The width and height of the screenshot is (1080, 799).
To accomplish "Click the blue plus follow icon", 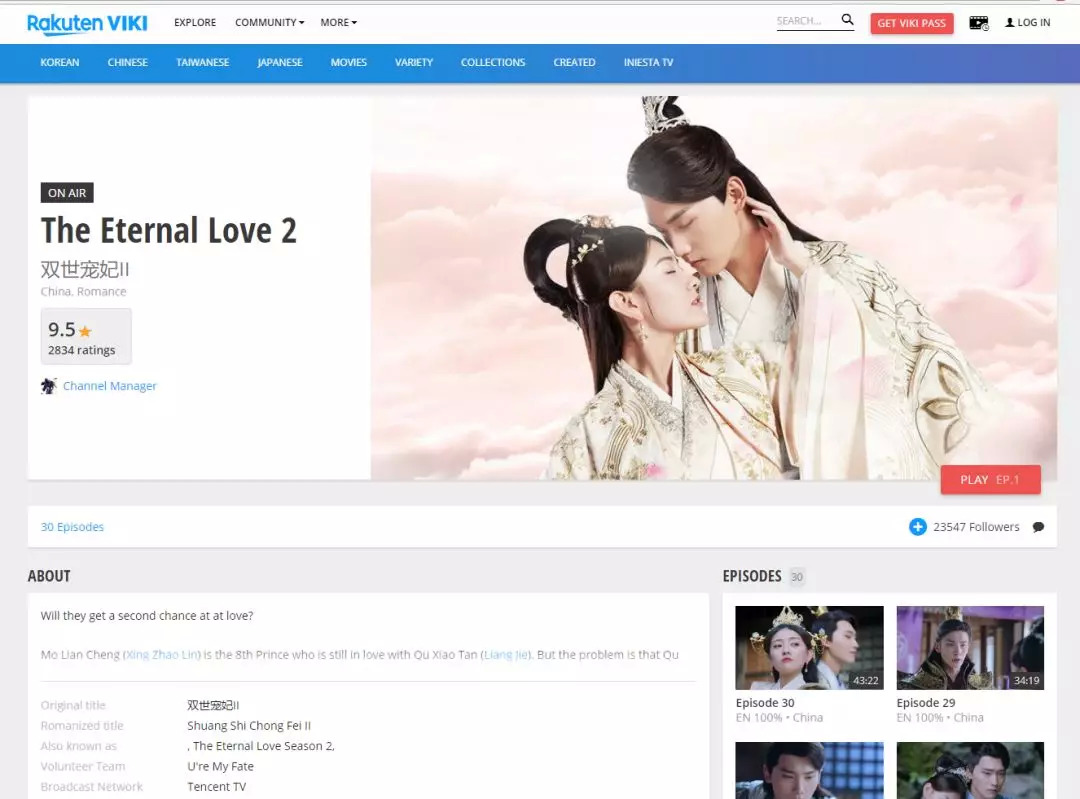I will coord(917,527).
